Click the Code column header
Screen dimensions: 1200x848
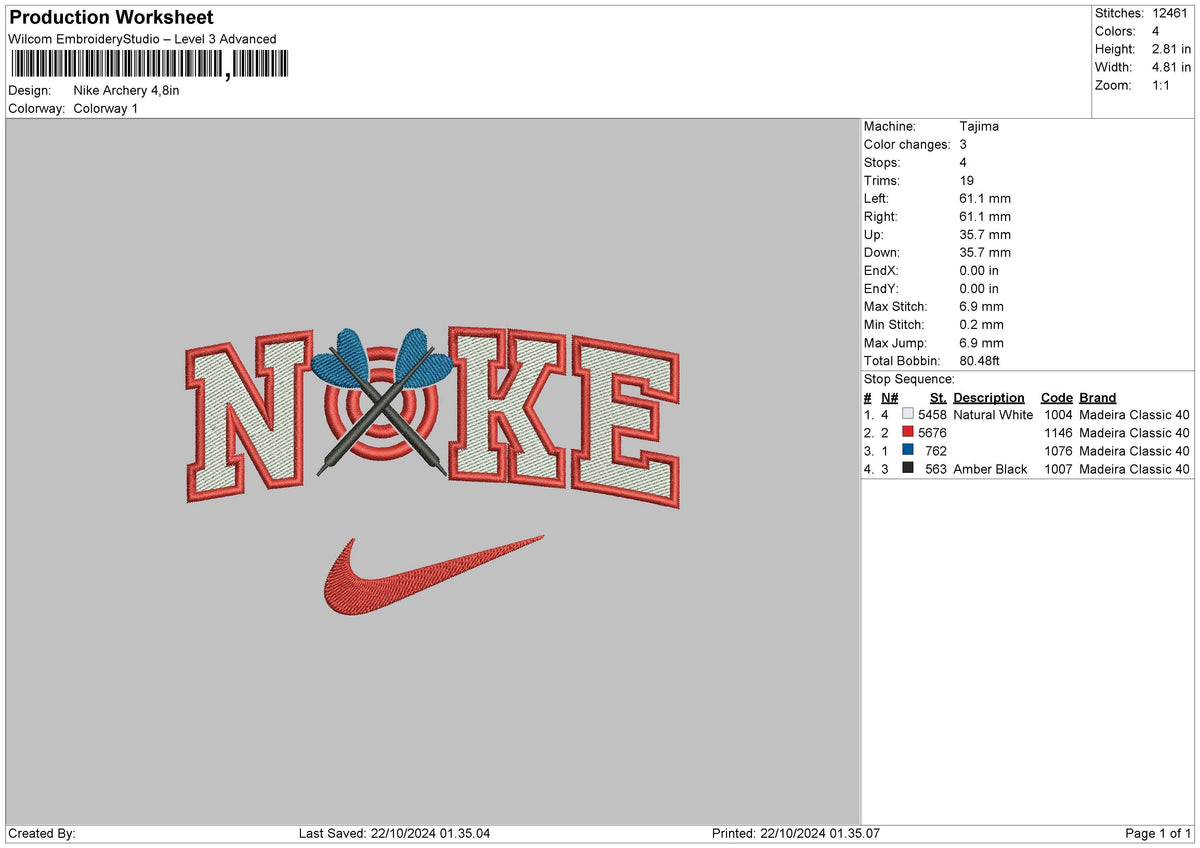click(x=1057, y=397)
